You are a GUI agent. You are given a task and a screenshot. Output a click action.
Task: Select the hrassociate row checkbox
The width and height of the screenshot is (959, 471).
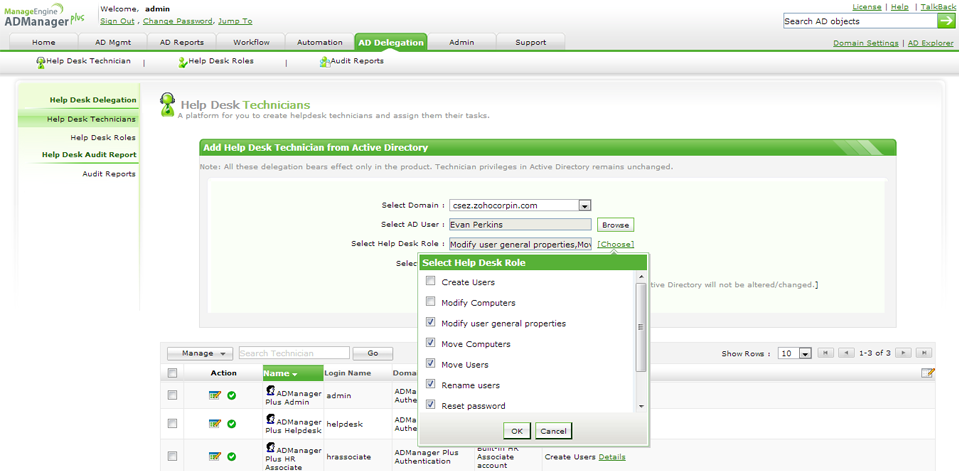tap(172, 456)
